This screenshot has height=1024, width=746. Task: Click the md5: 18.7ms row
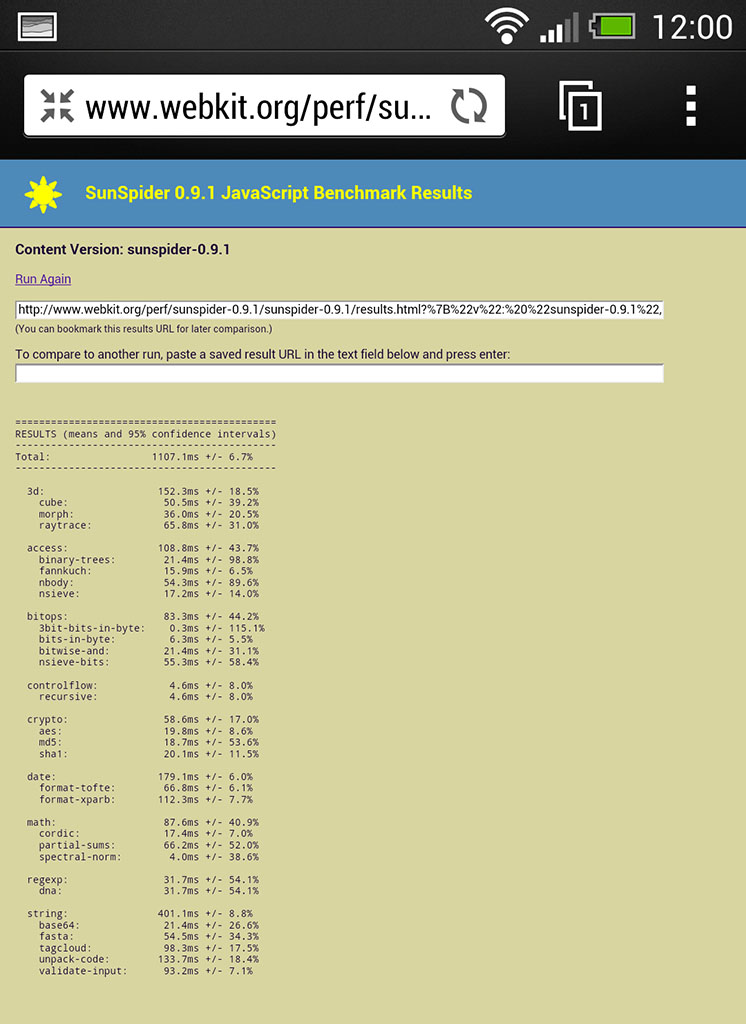148,743
